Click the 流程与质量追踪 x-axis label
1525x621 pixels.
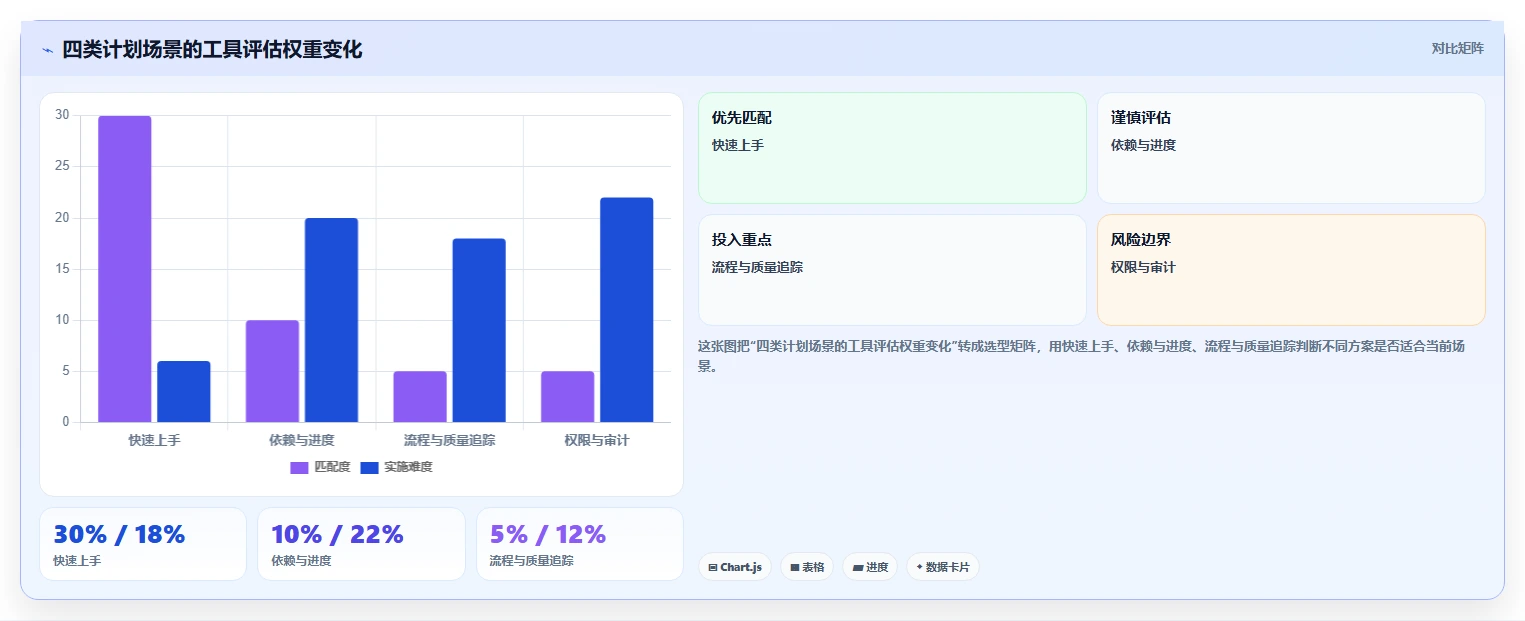point(450,440)
